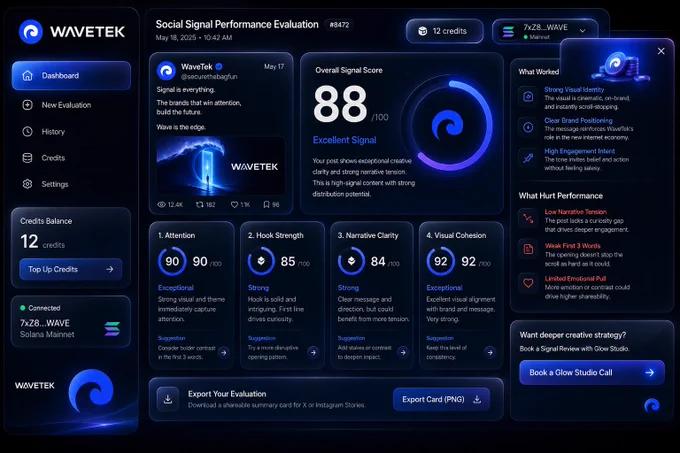Viewport: 680px width, 453px height.
Task: Click the 'Weak First 3 Words' heading
Action: coord(572,245)
